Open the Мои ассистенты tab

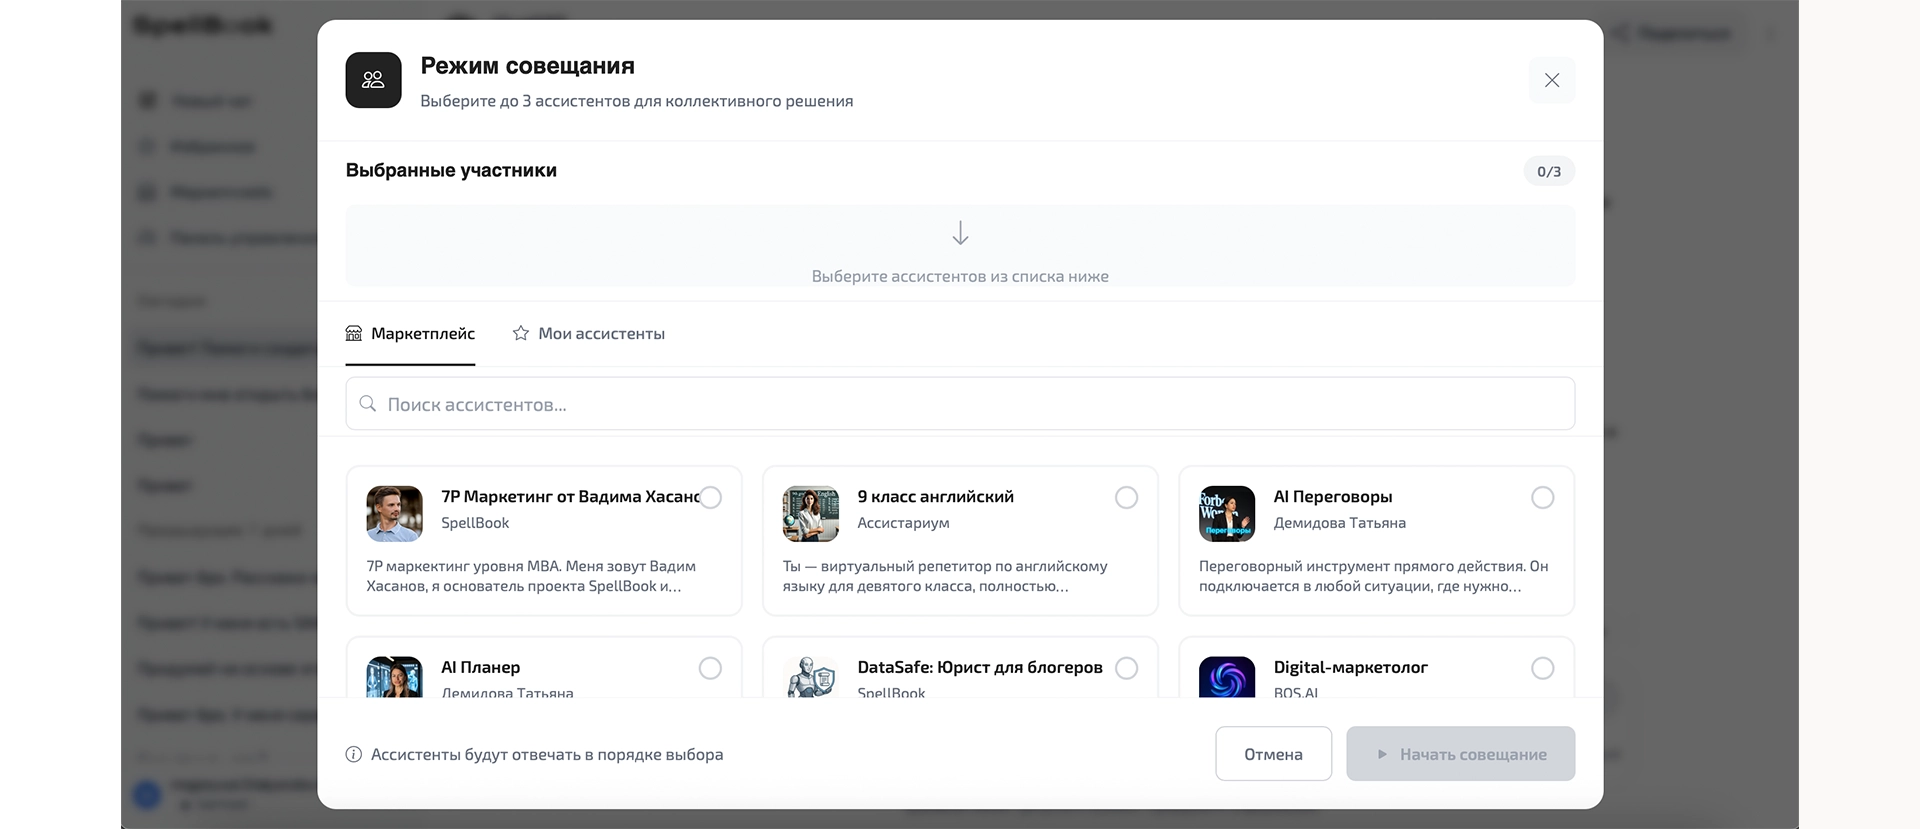[x=588, y=334]
